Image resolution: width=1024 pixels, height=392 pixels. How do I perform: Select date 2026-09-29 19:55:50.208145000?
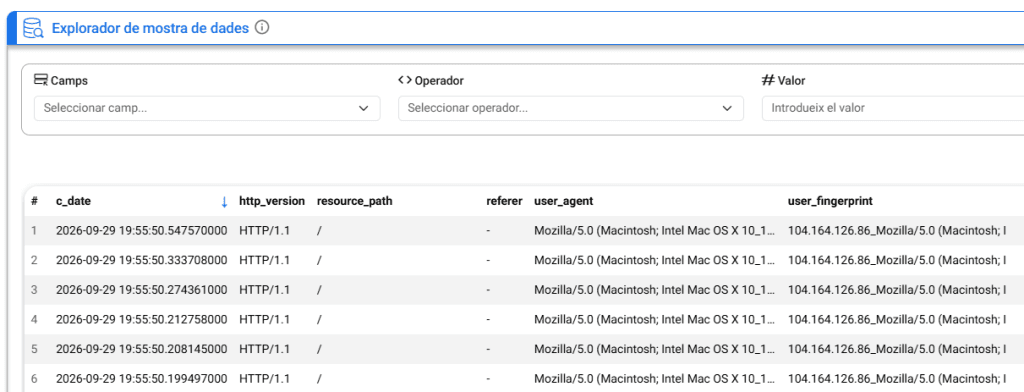coord(142,349)
